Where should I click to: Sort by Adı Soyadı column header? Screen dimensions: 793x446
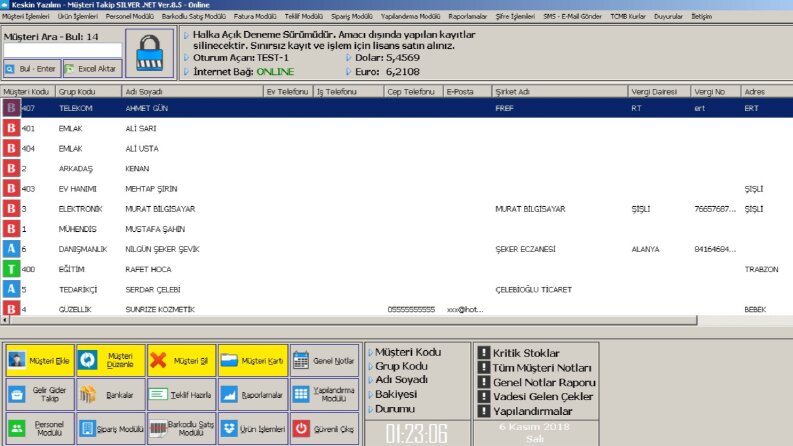[192, 92]
